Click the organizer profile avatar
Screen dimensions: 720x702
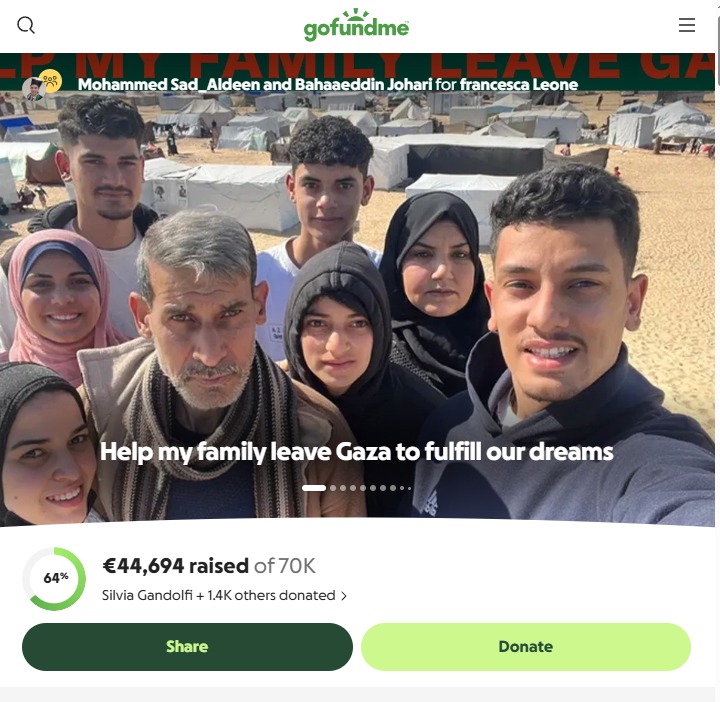pyautogui.click(x=33, y=89)
